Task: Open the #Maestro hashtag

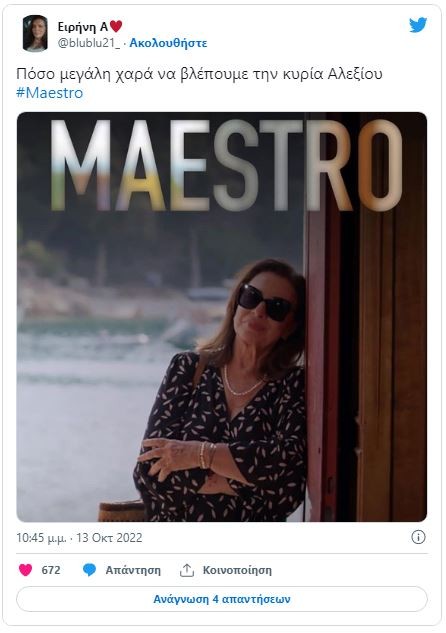Action: pos(50,93)
